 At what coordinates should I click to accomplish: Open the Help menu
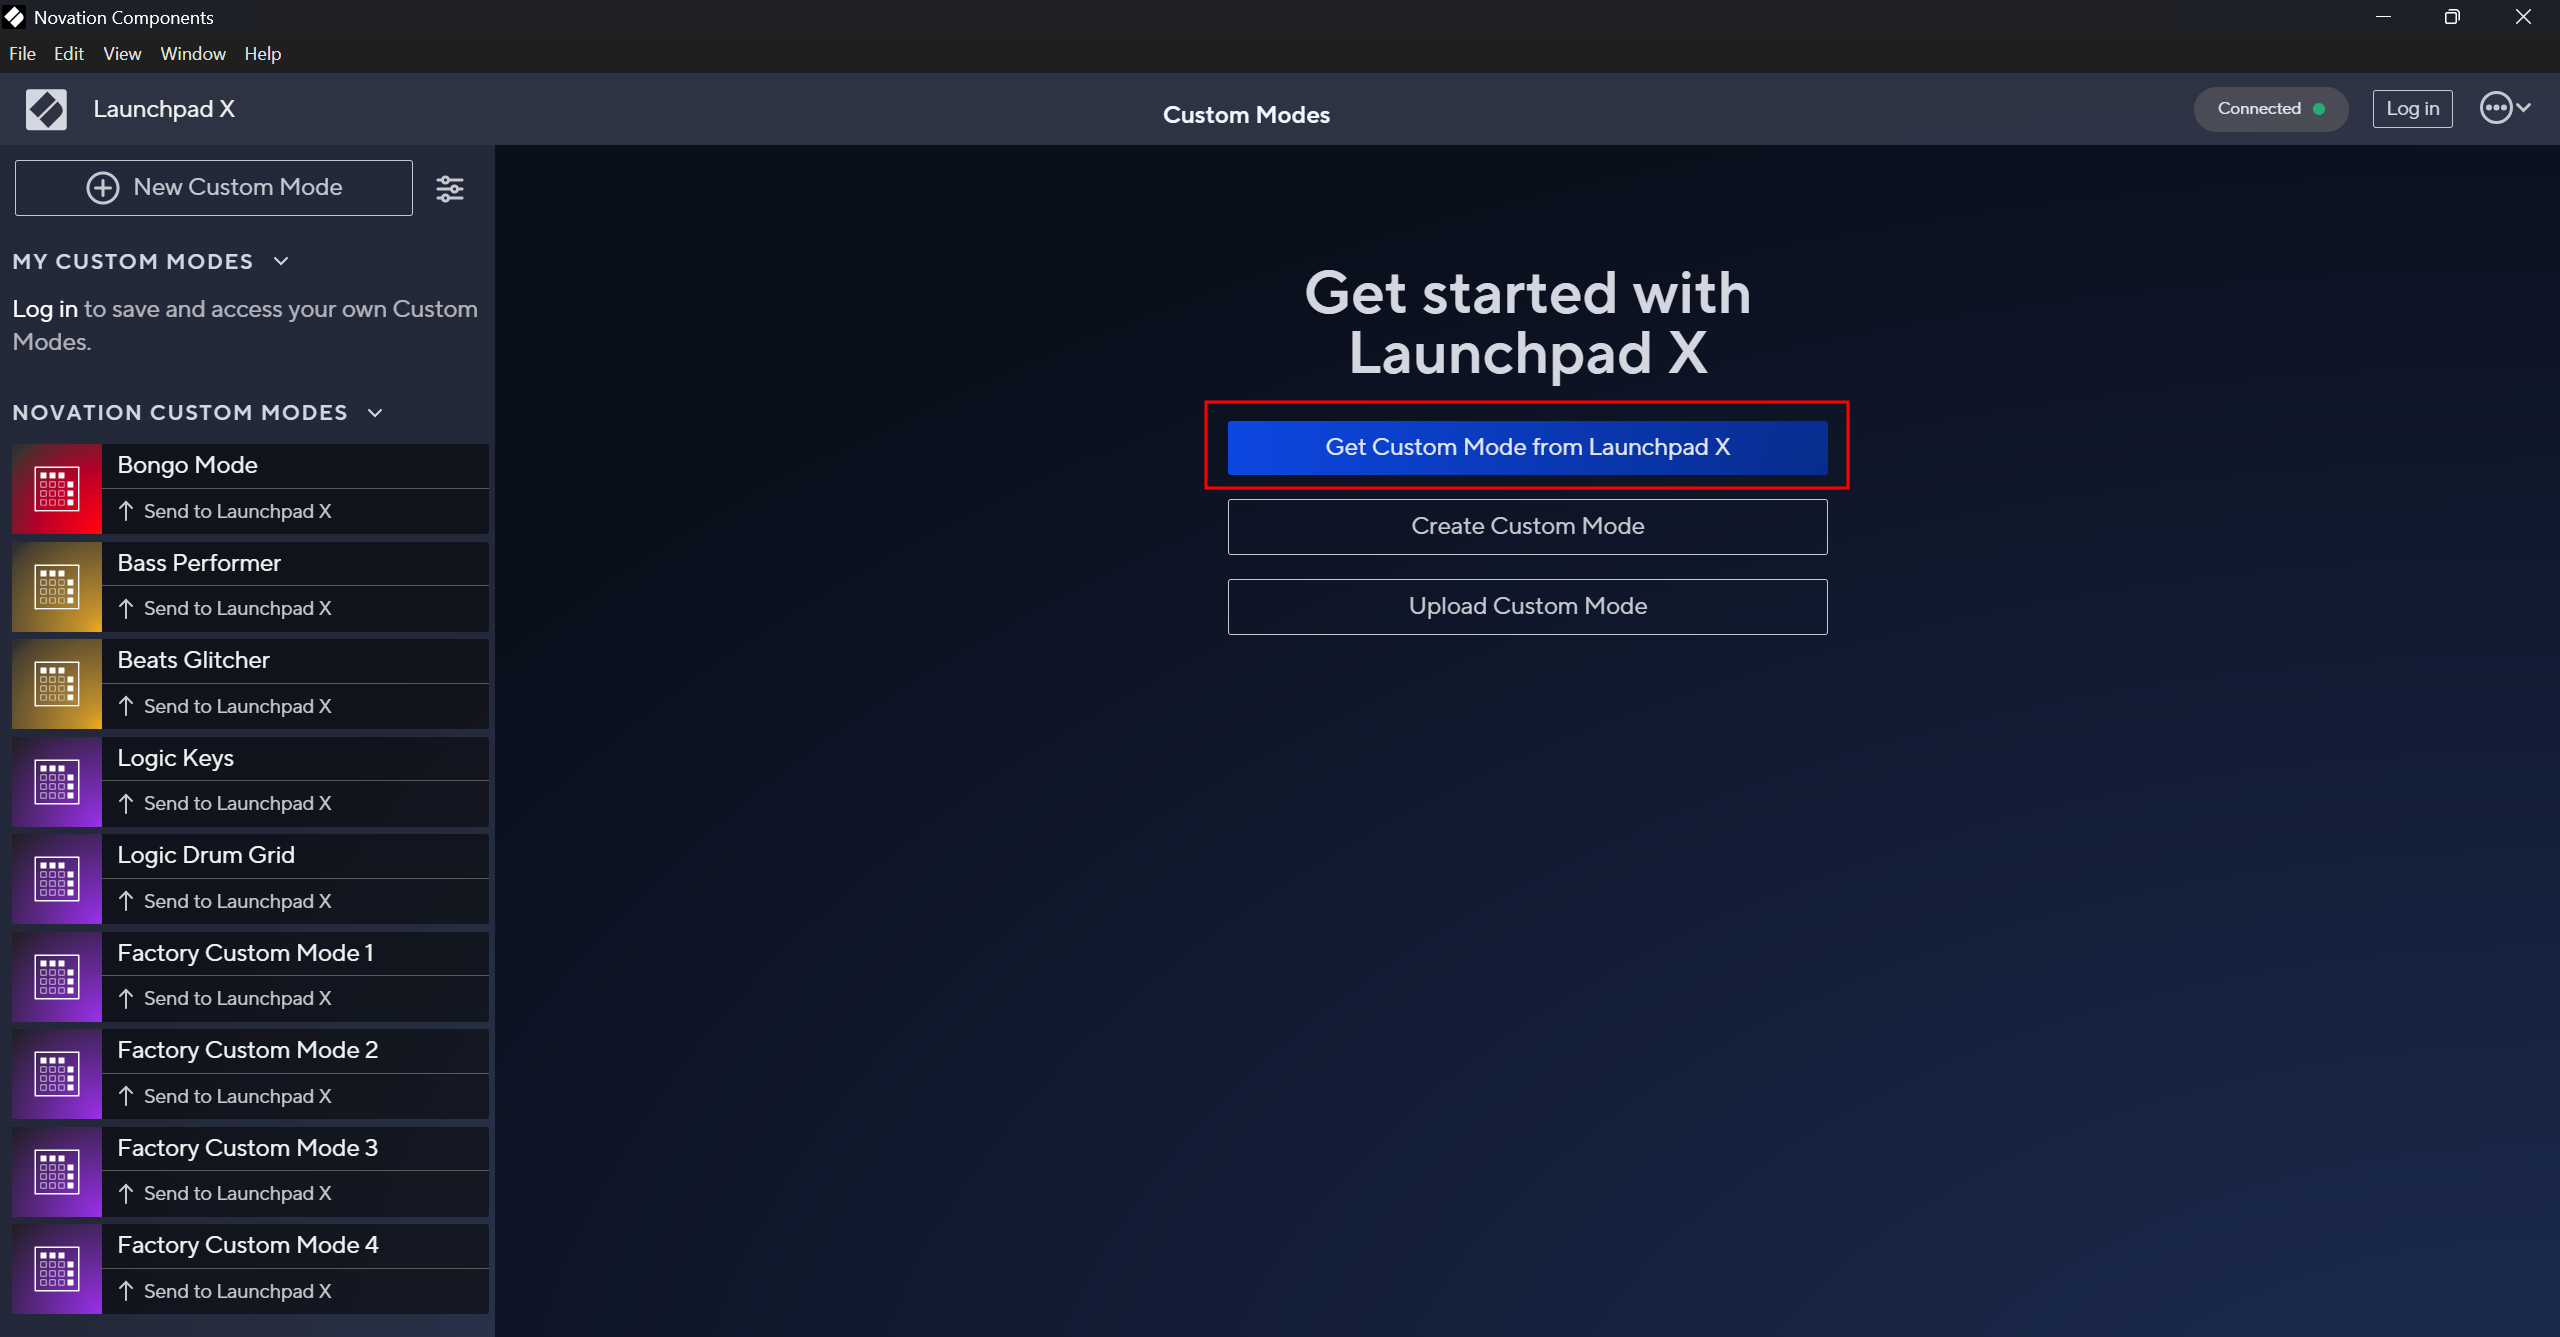(x=263, y=54)
